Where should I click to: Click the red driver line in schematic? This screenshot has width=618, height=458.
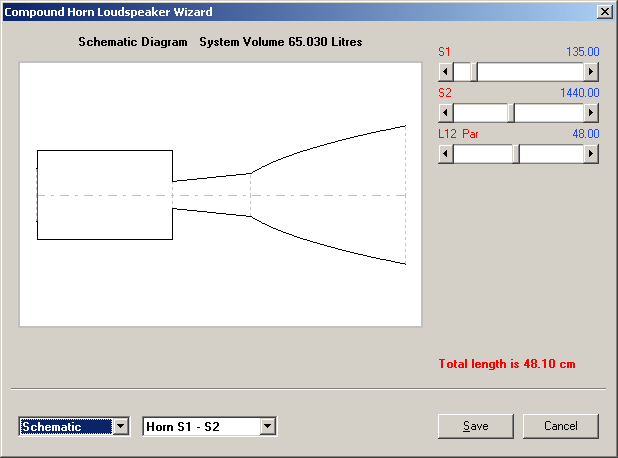click(x=37, y=195)
